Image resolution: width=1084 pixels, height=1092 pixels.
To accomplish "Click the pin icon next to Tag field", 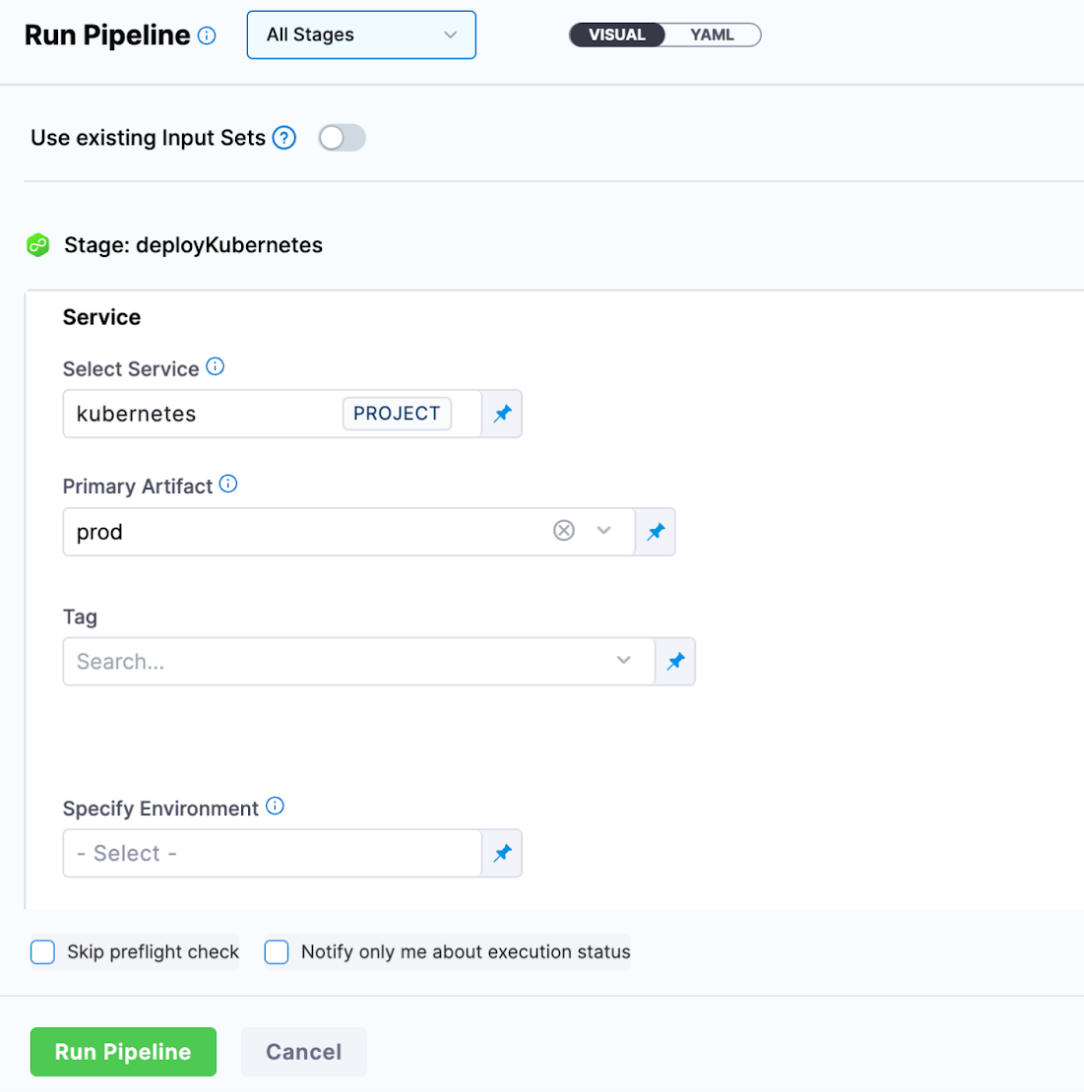I will pos(676,661).
